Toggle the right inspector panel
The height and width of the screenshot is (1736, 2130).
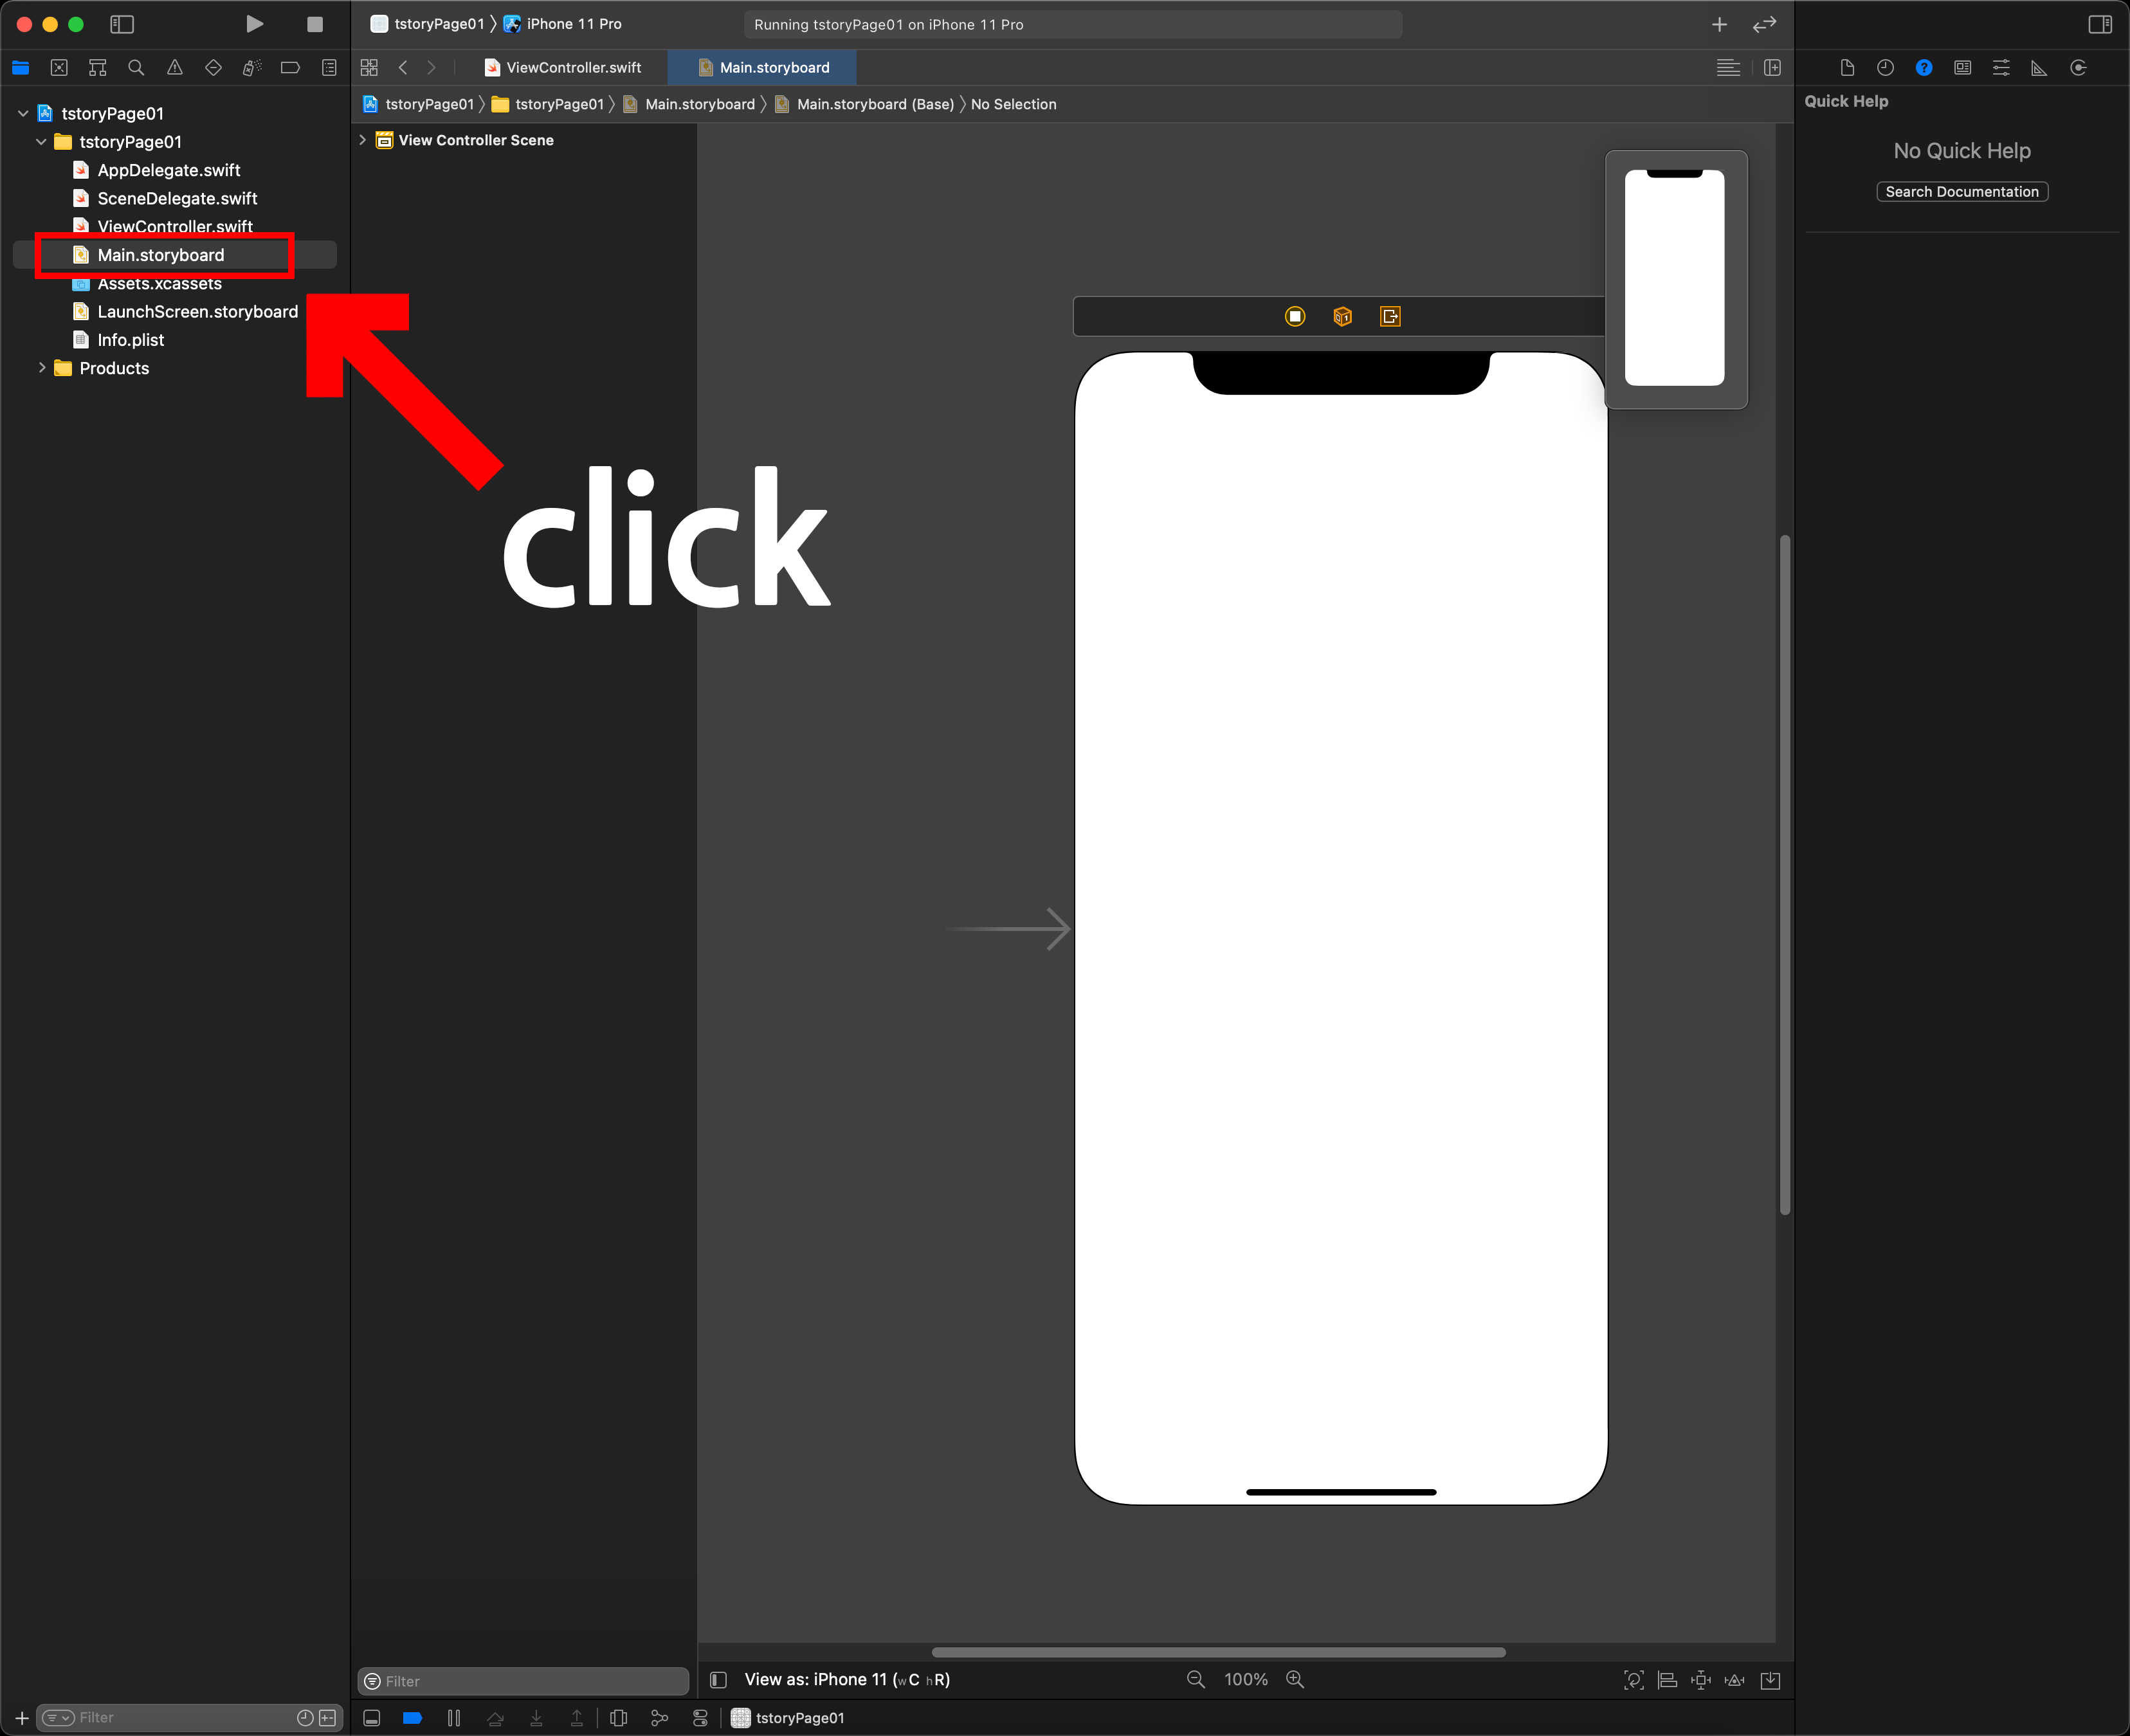[2099, 24]
